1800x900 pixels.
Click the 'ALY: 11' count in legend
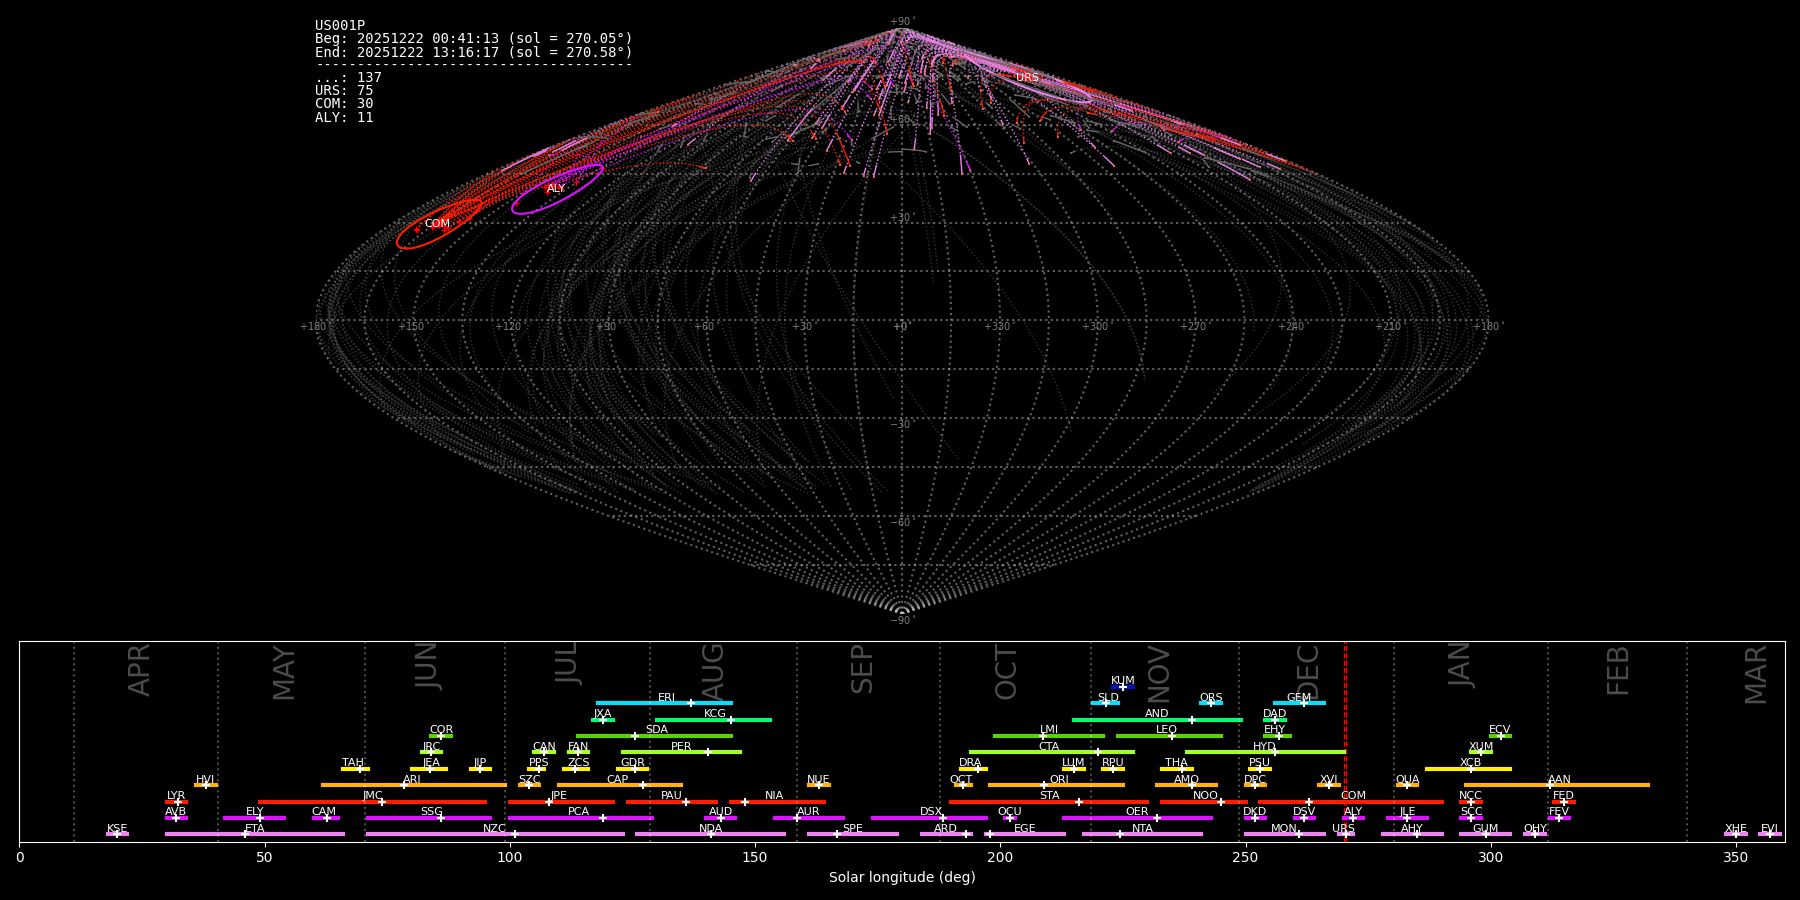344,118
